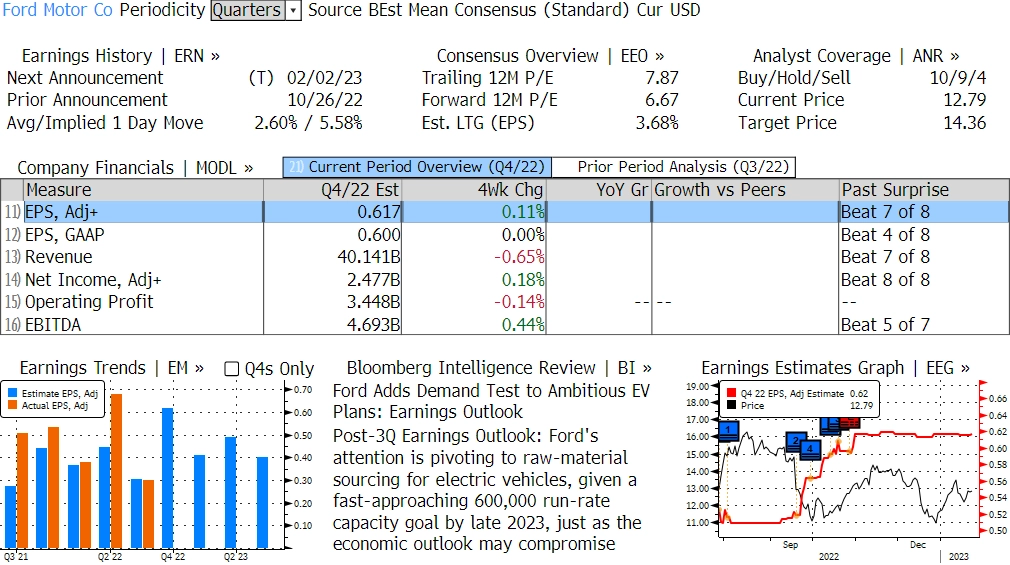Click event marker 2 on estimates graph
This screenshot has width=1010, height=565.
[x=796, y=441]
